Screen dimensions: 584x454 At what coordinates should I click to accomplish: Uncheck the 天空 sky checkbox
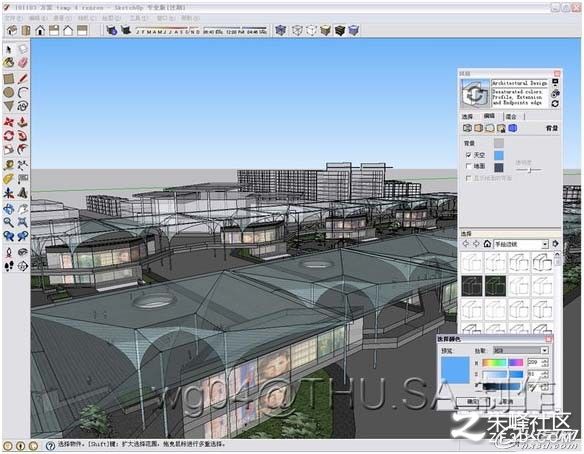(469, 155)
